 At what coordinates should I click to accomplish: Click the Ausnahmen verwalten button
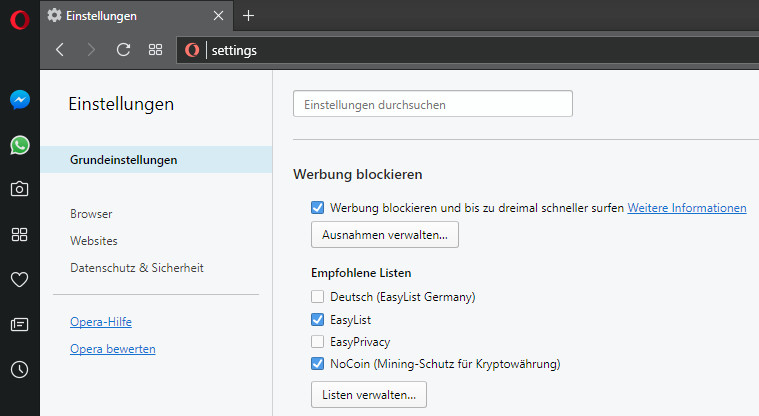[385, 235]
